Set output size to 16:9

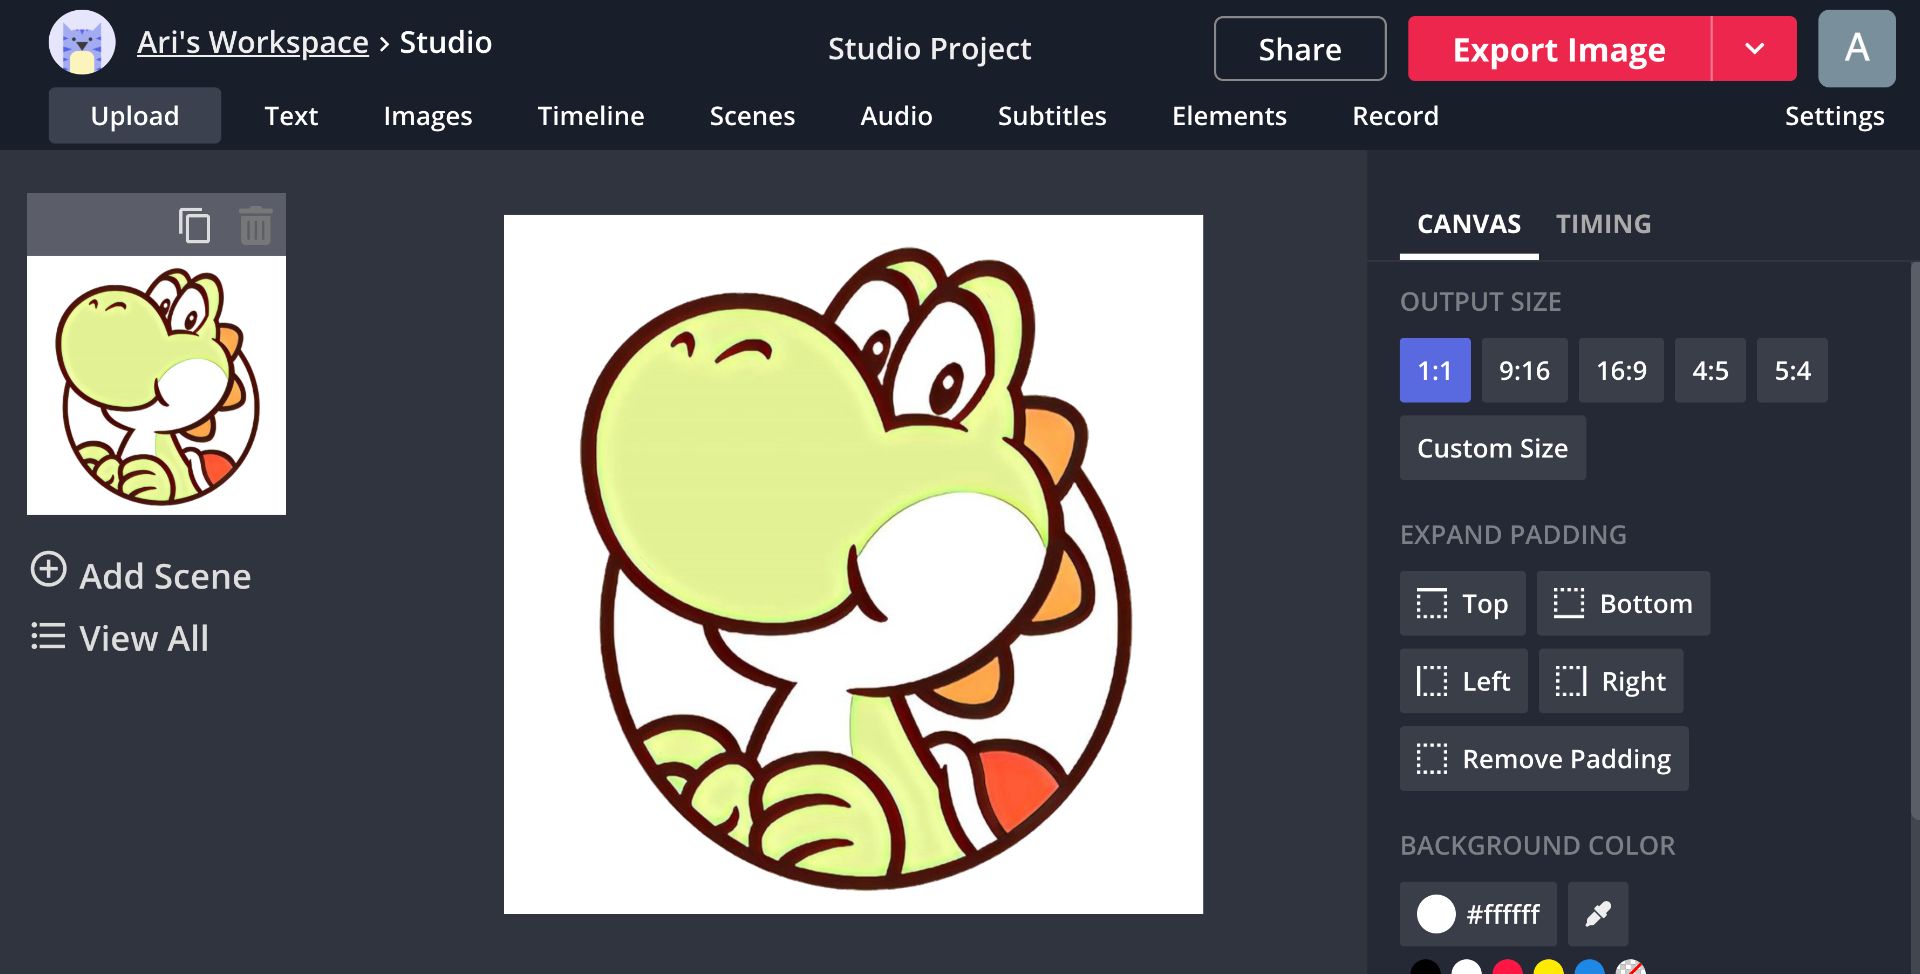tap(1620, 371)
